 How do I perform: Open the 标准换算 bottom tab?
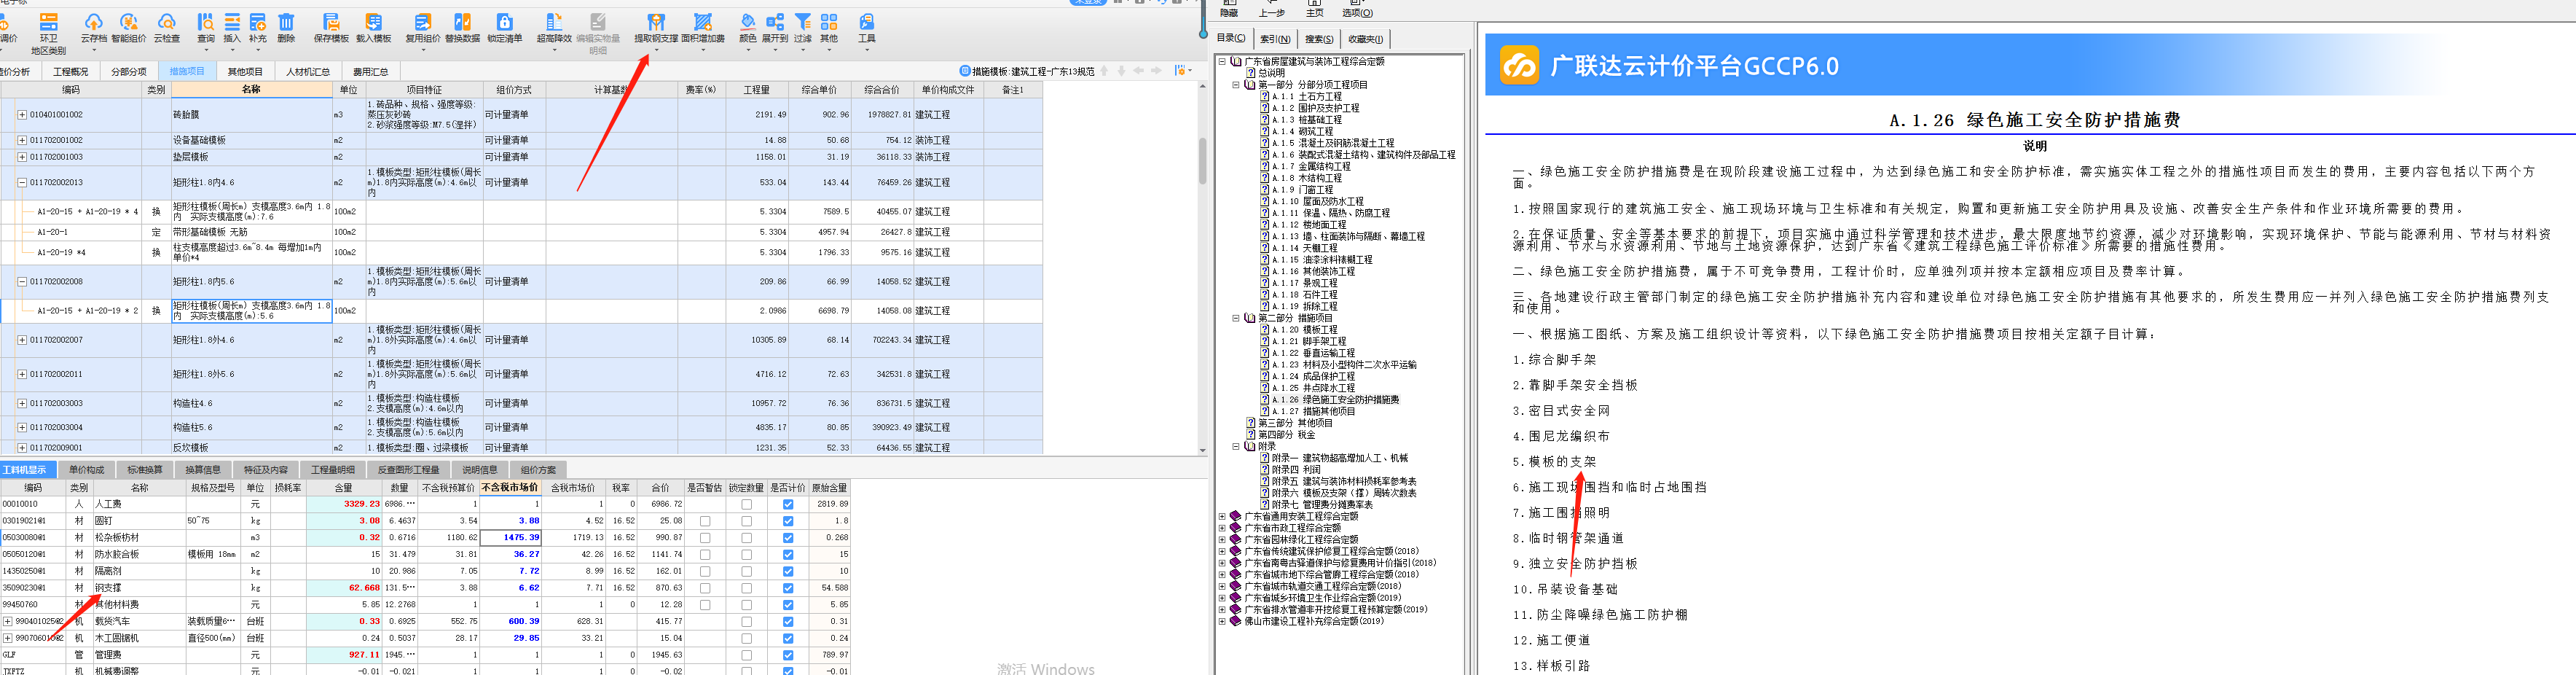[145, 470]
